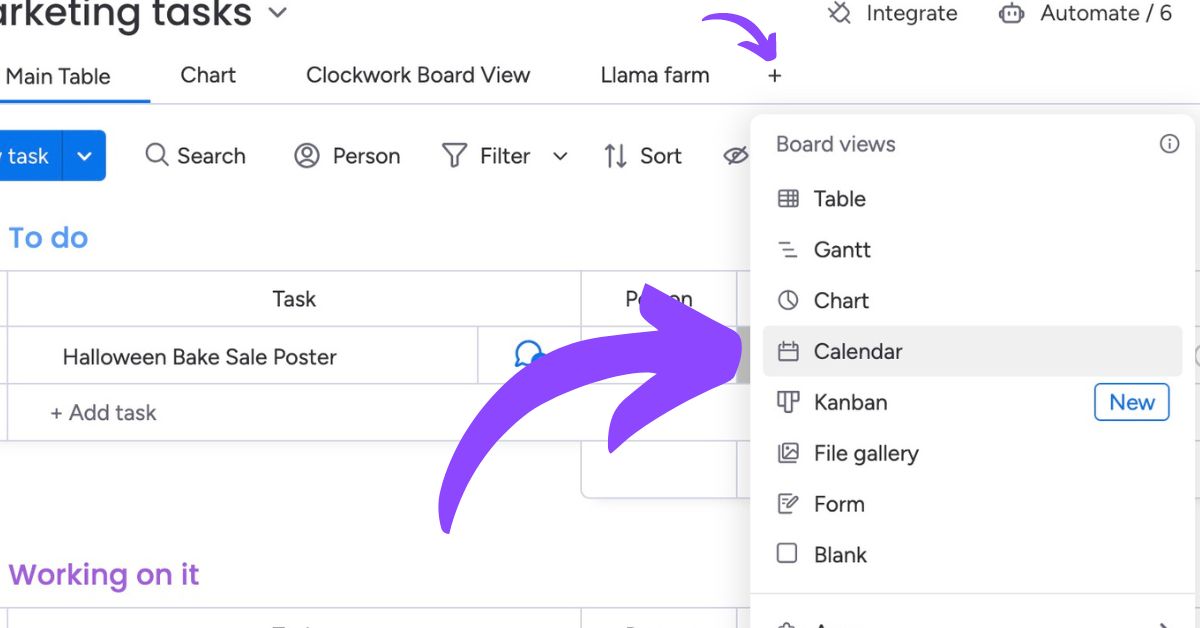
Task: Open the Sort options
Action: (643, 155)
